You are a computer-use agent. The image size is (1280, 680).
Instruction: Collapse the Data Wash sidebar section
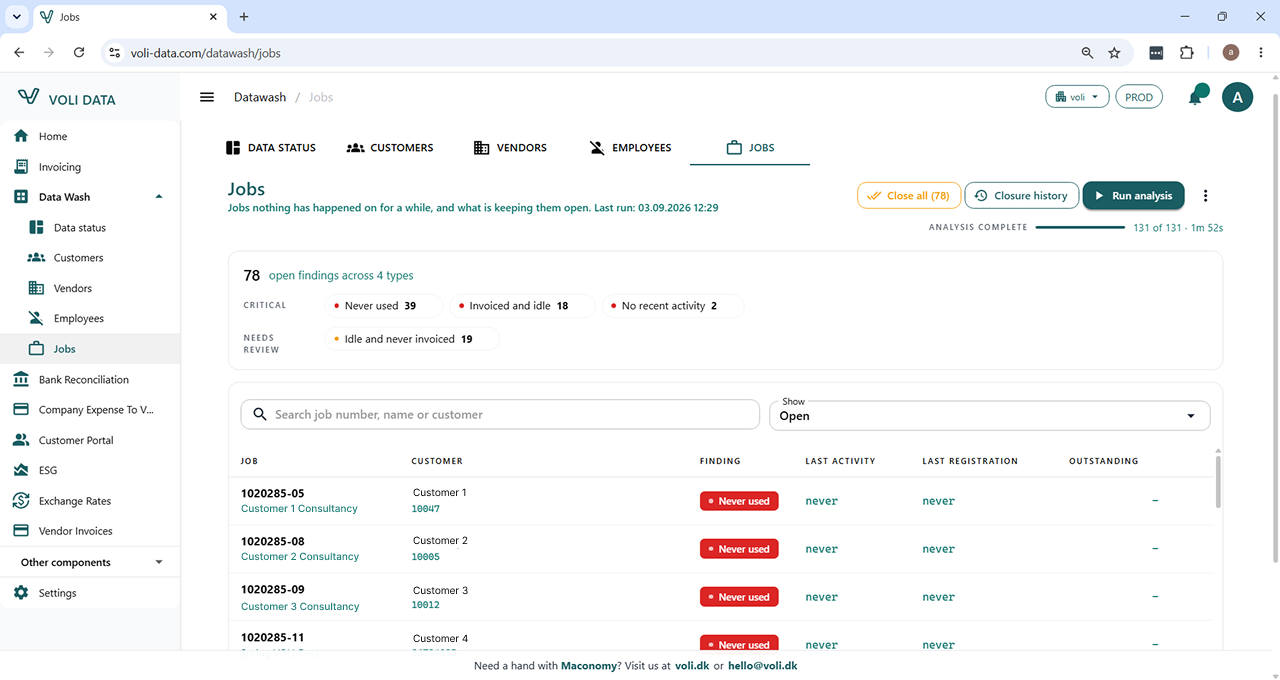159,197
